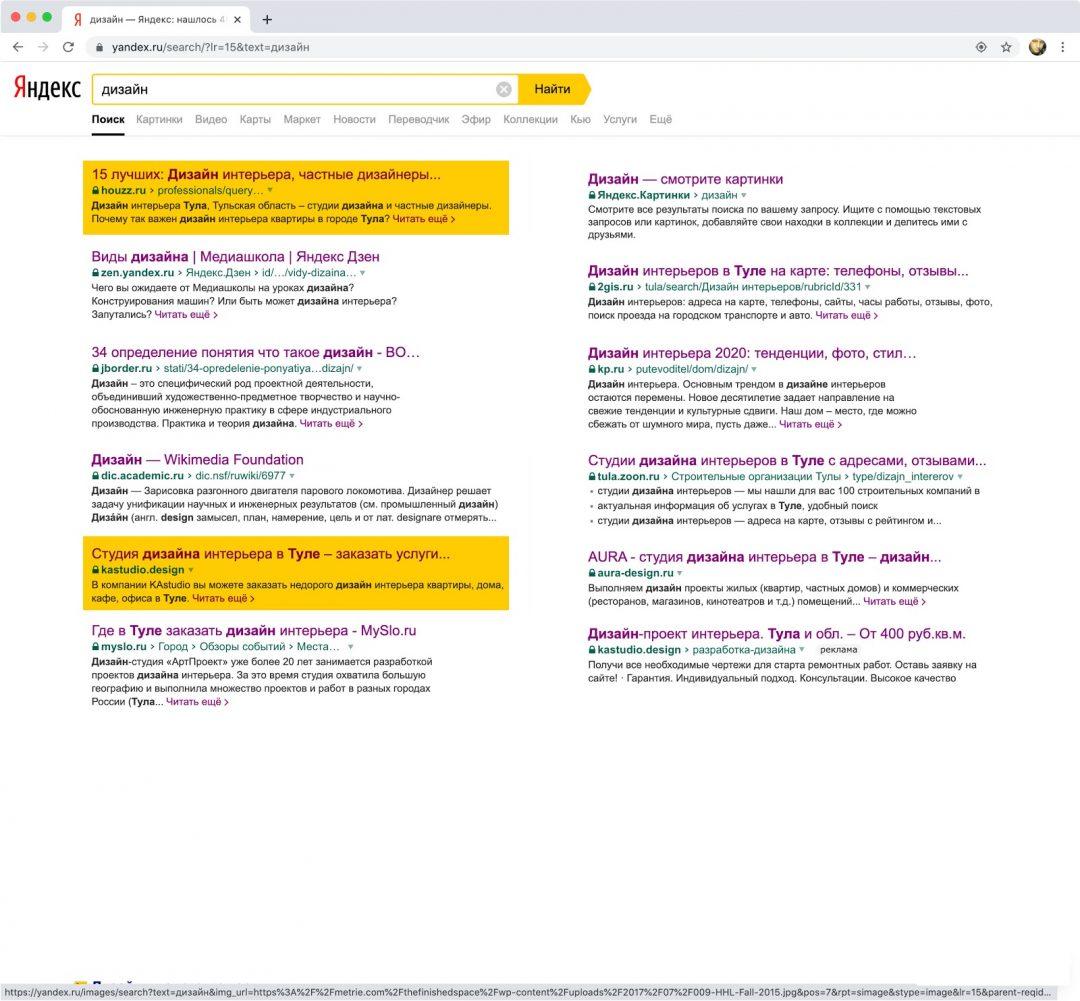Screen dimensions: 1080x1001
Task: Expand dropdown arrow beside houzz.ru result
Action: pyautogui.click(x=270, y=190)
